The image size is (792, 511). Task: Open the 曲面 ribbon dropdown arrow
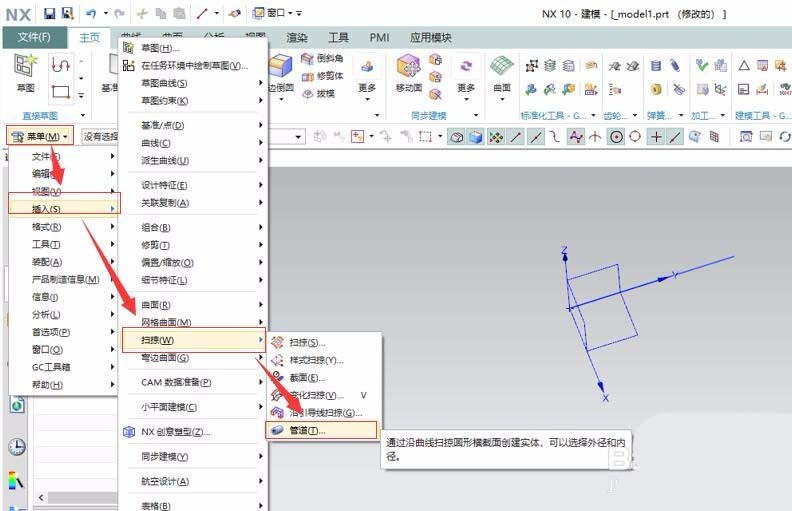(502, 99)
